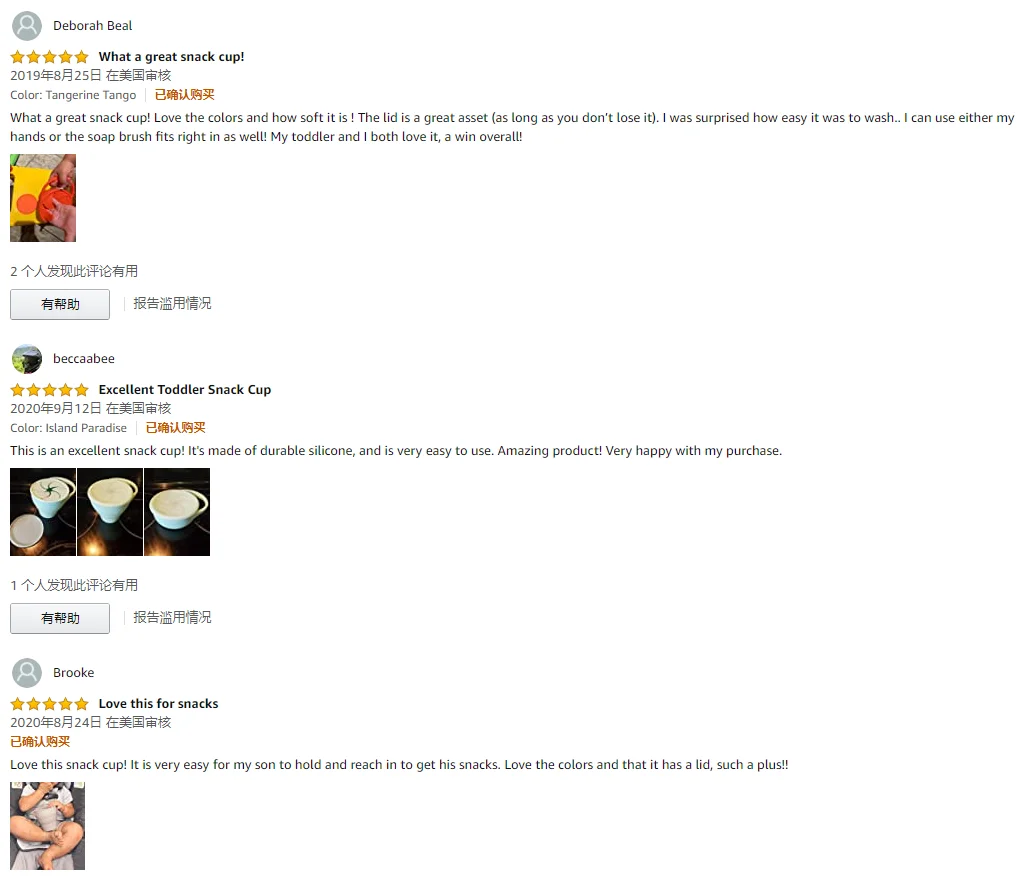This screenshot has height=886, width=1027.
Task: Click the Deborah Beal reviewer name
Action: [92, 26]
